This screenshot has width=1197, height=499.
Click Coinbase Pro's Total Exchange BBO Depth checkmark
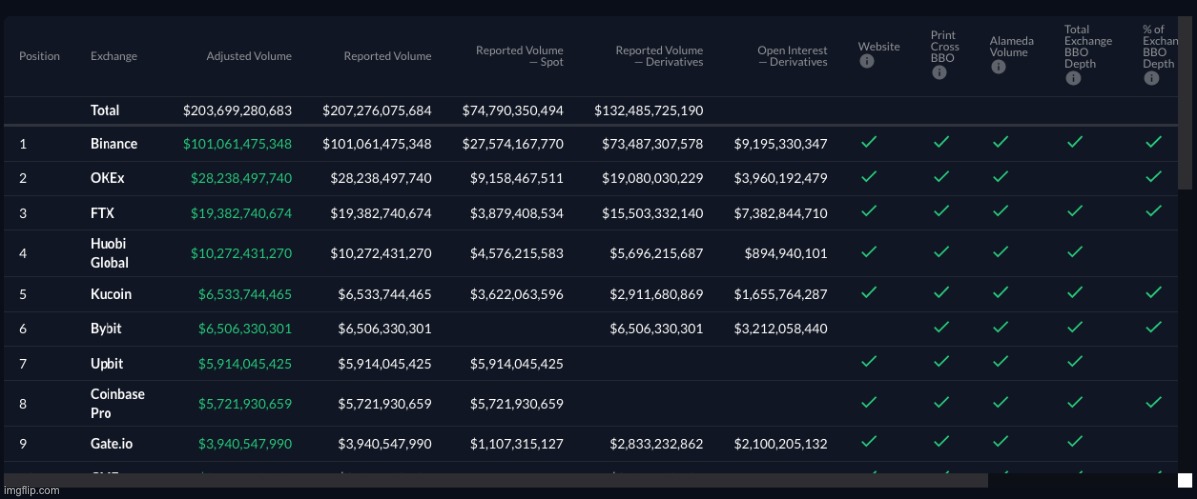coord(1075,402)
